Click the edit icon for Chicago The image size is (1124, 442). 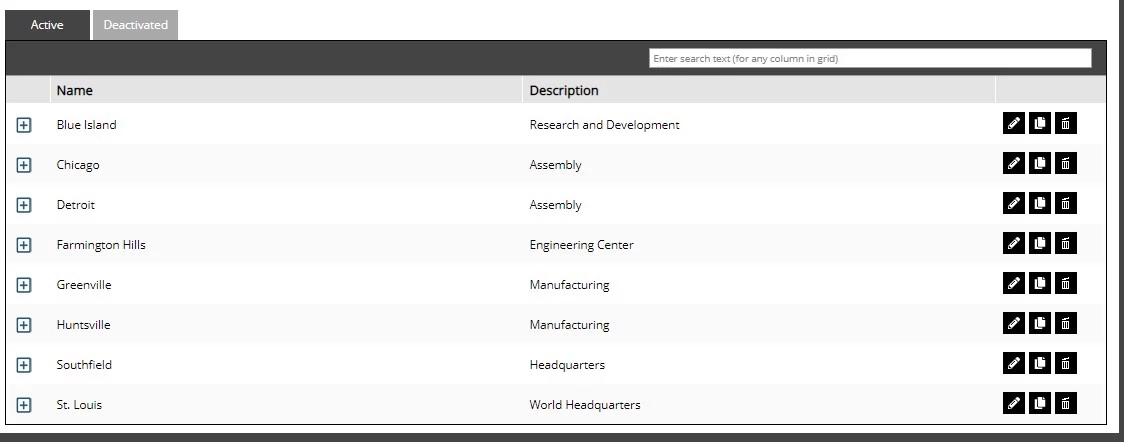pos(1014,163)
